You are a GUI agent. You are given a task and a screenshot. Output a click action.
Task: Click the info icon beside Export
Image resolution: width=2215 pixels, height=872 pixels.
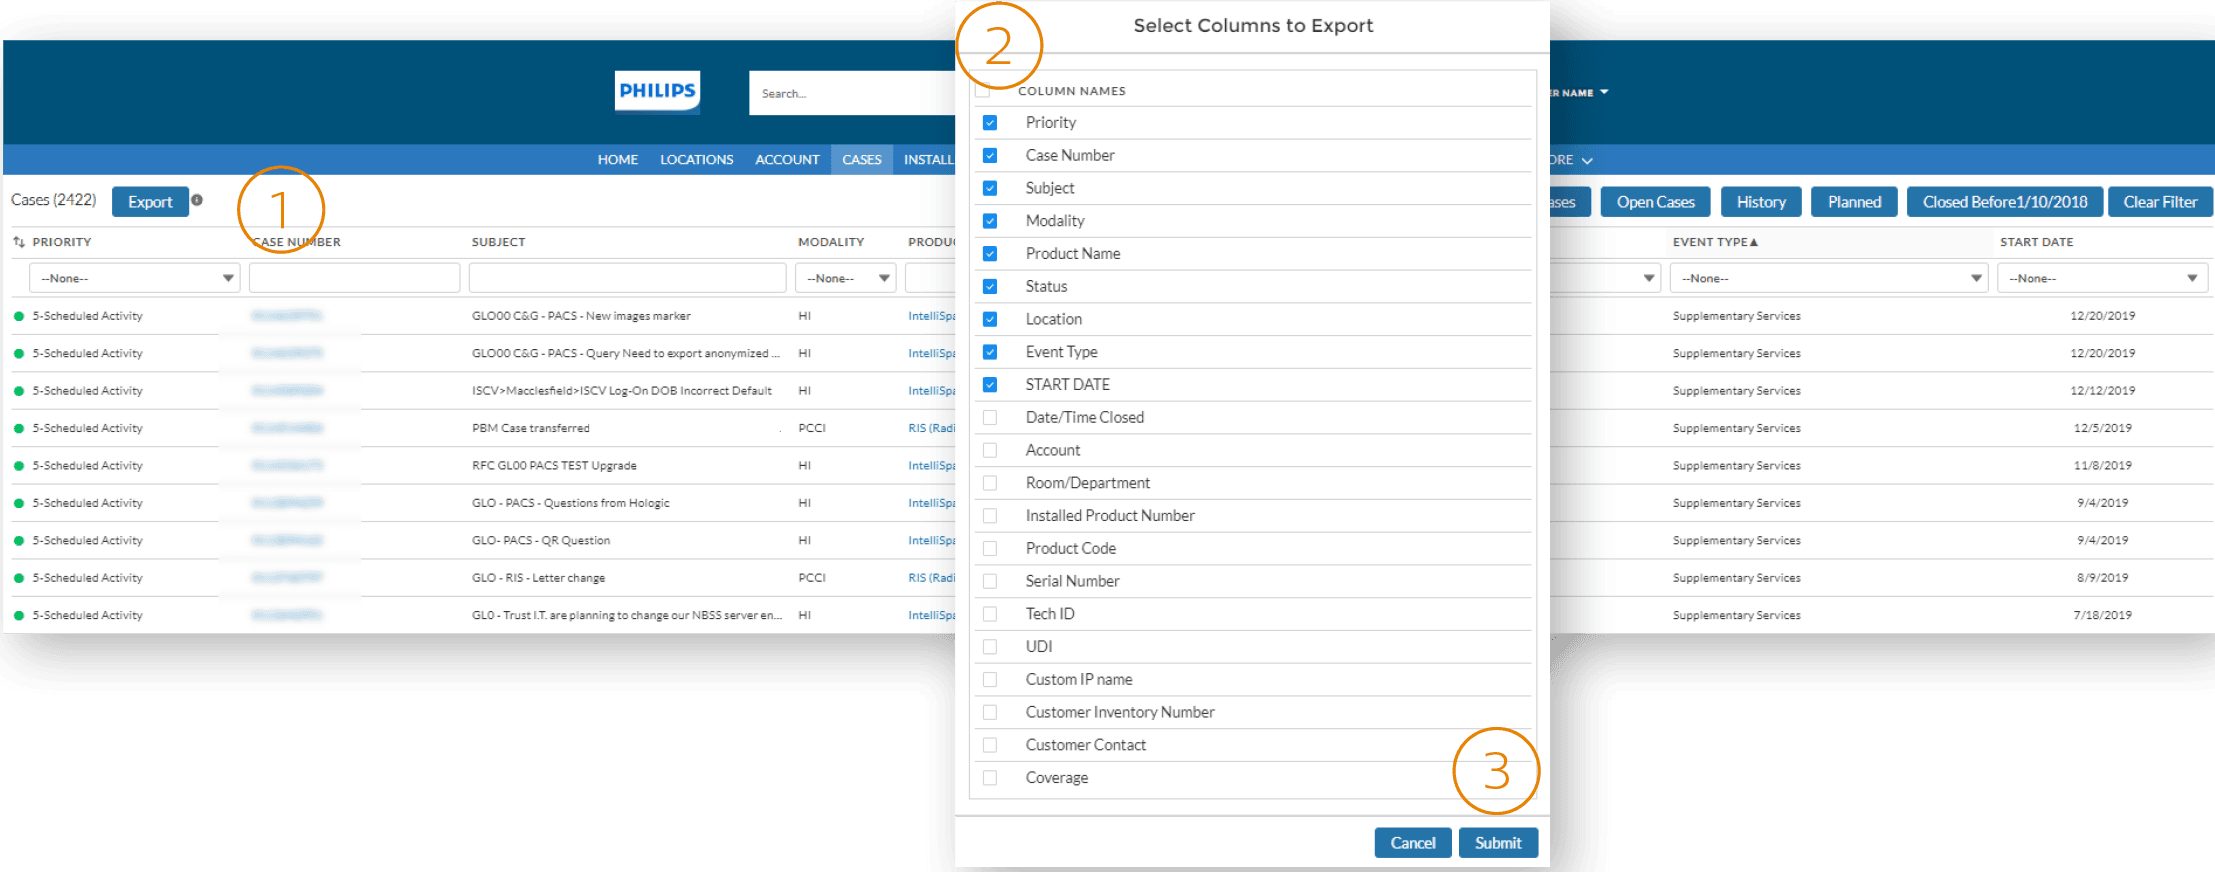coord(197,200)
